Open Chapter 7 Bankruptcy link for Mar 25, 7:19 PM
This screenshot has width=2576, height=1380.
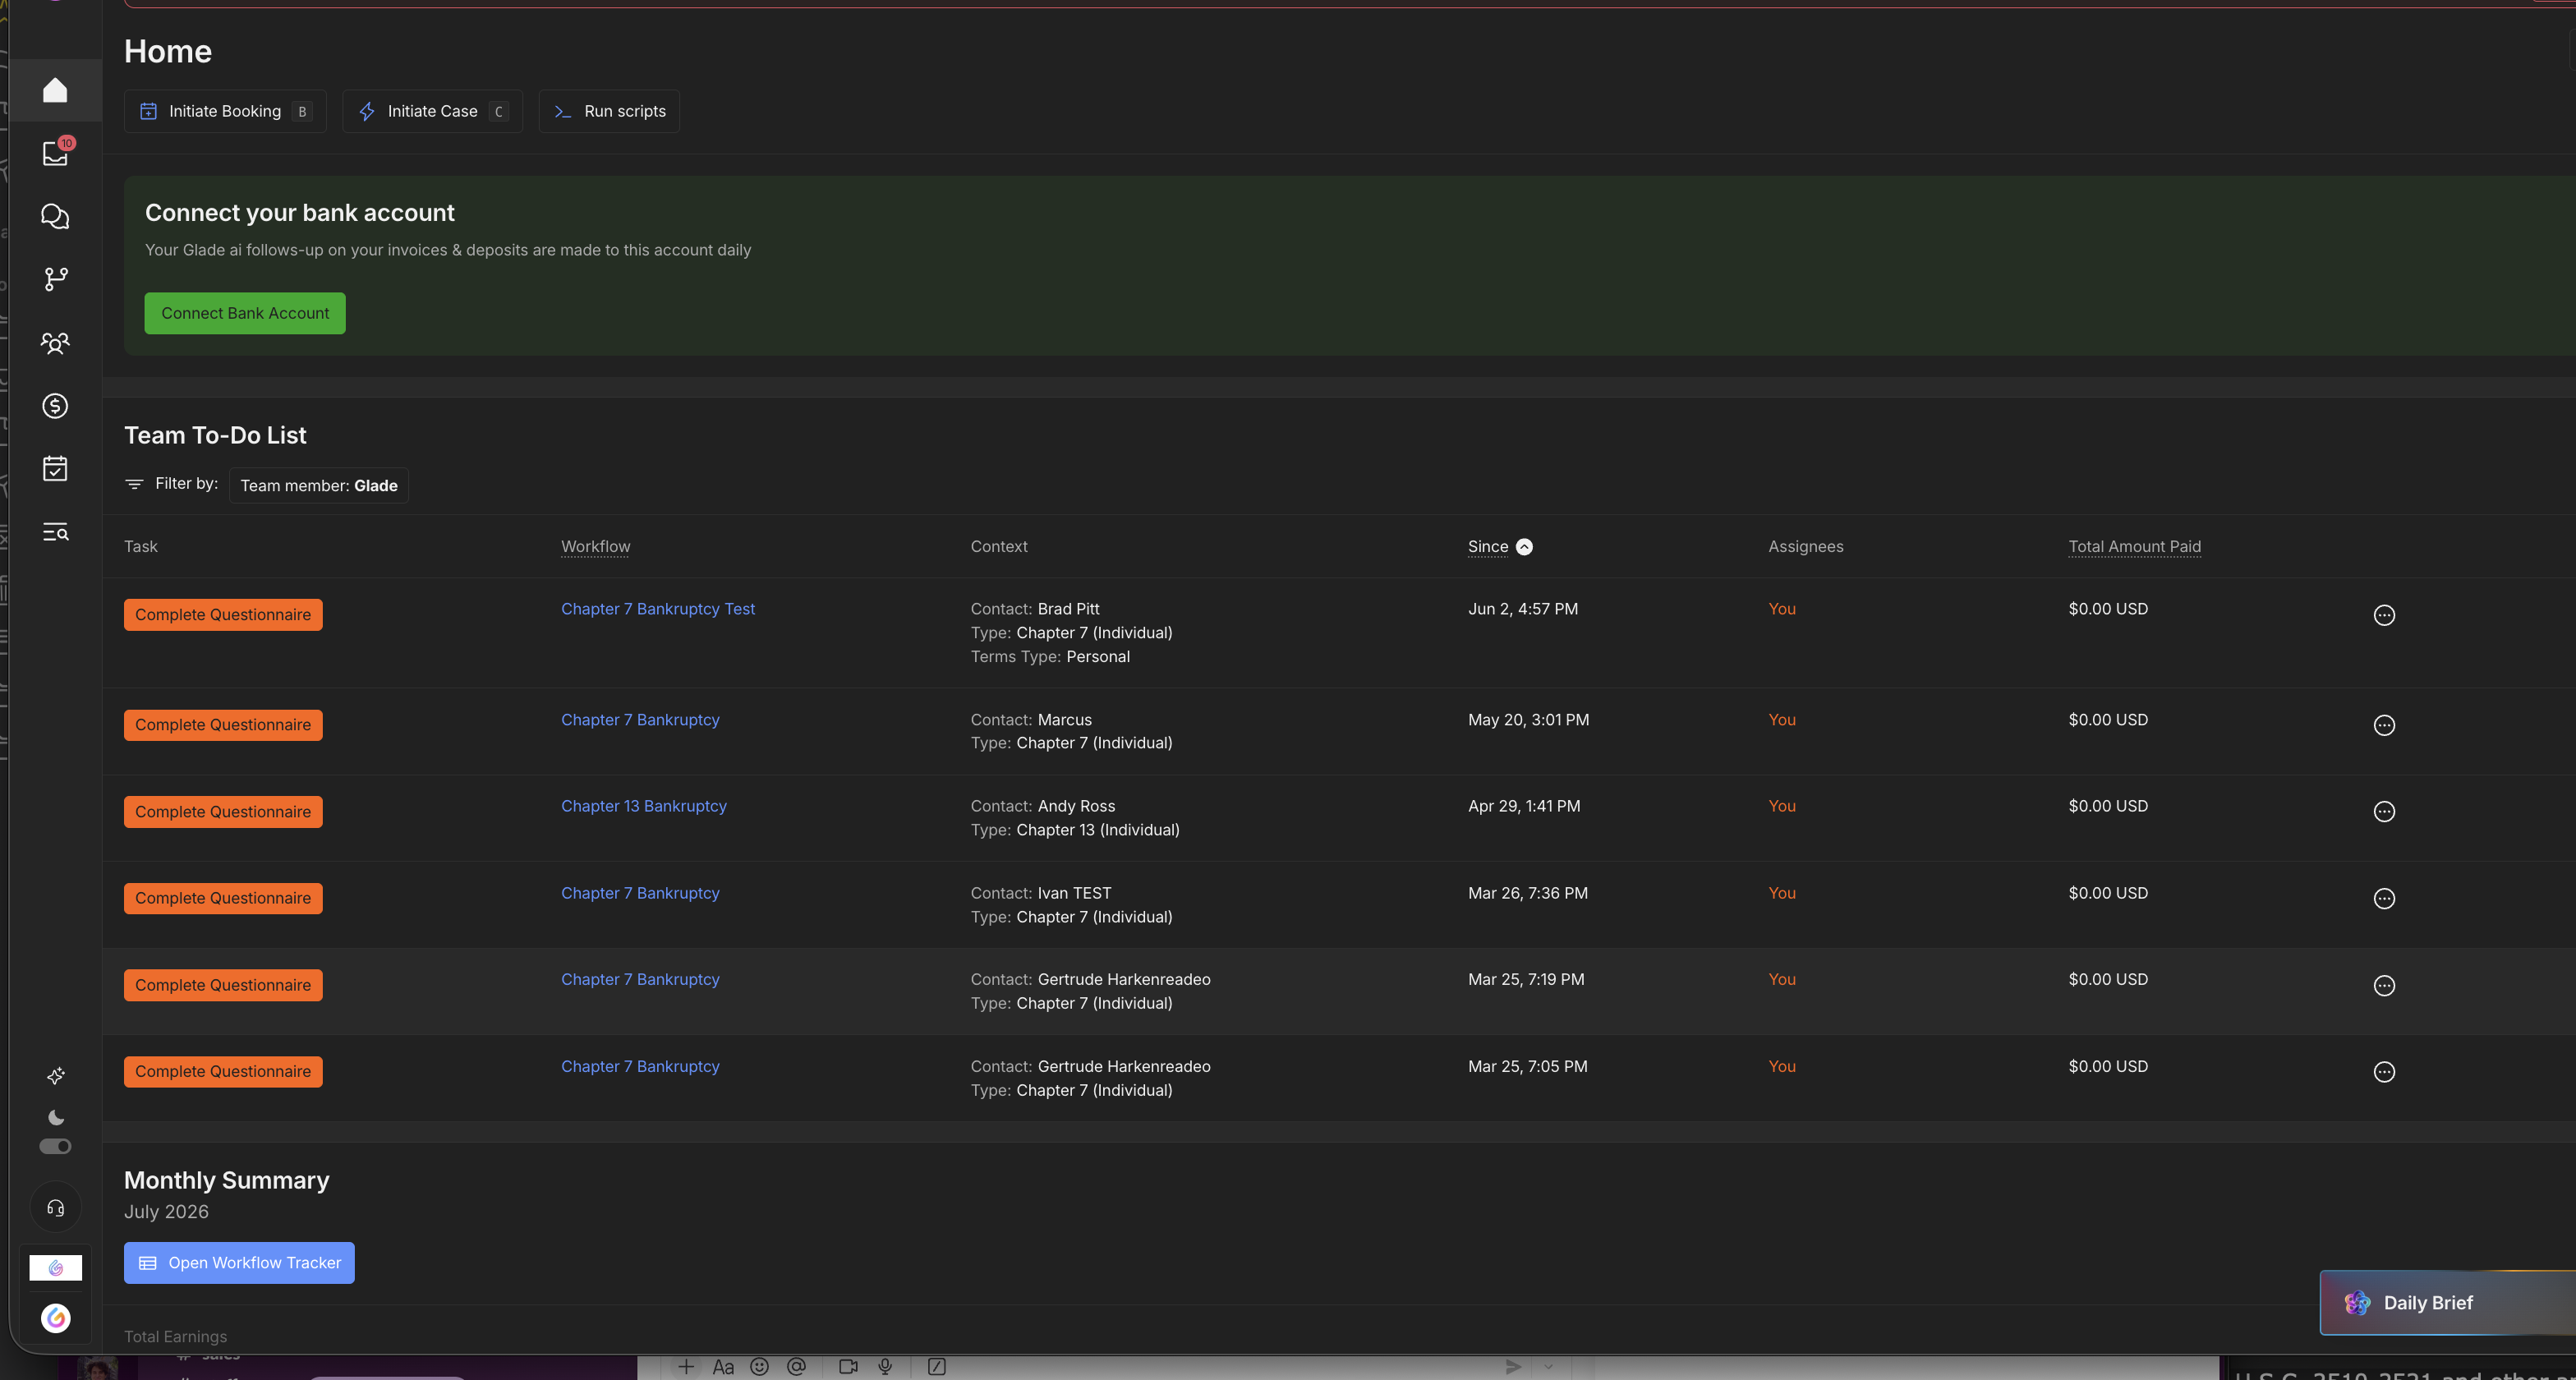click(640, 979)
